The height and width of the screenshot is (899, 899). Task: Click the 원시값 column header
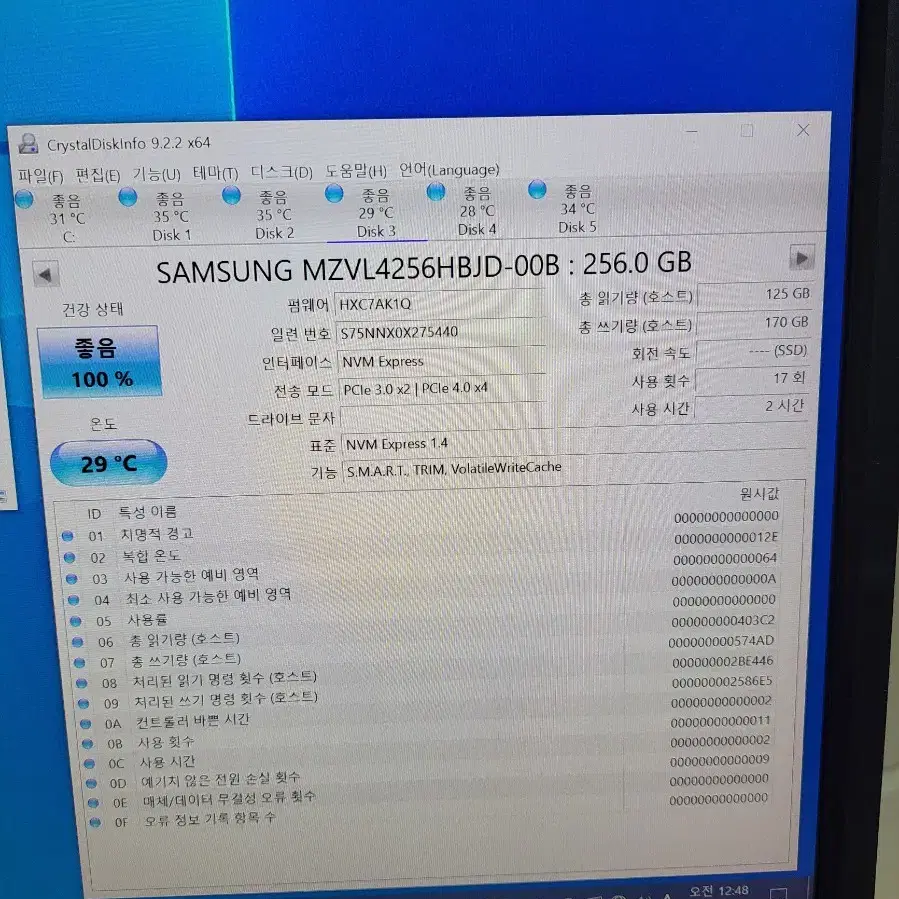coord(759,494)
